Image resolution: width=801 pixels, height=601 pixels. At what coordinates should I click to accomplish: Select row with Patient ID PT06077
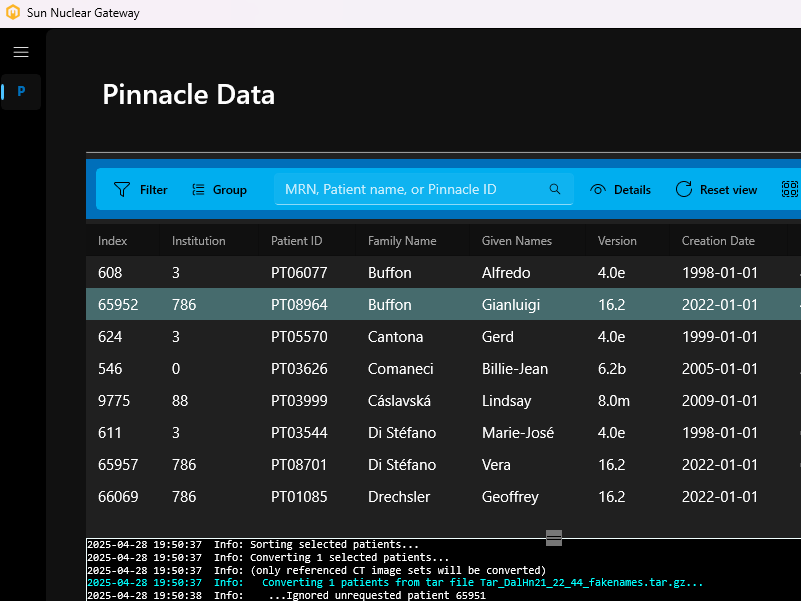443,272
